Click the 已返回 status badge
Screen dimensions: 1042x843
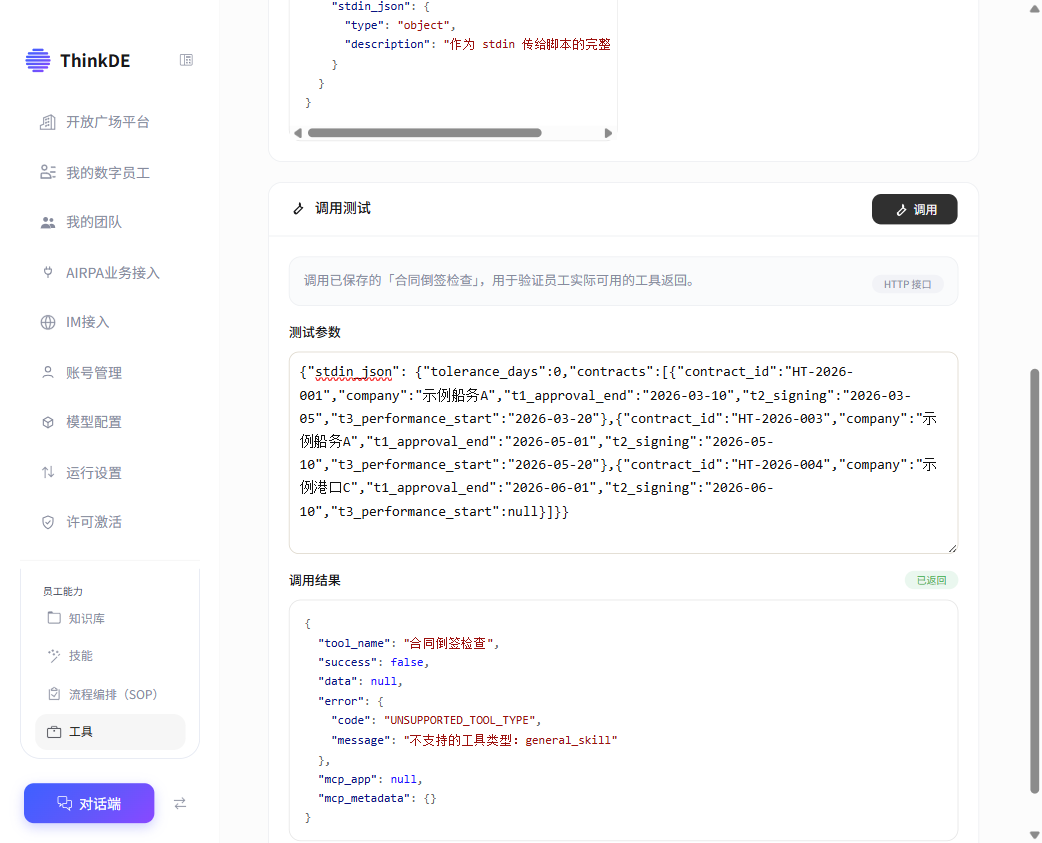(931, 580)
